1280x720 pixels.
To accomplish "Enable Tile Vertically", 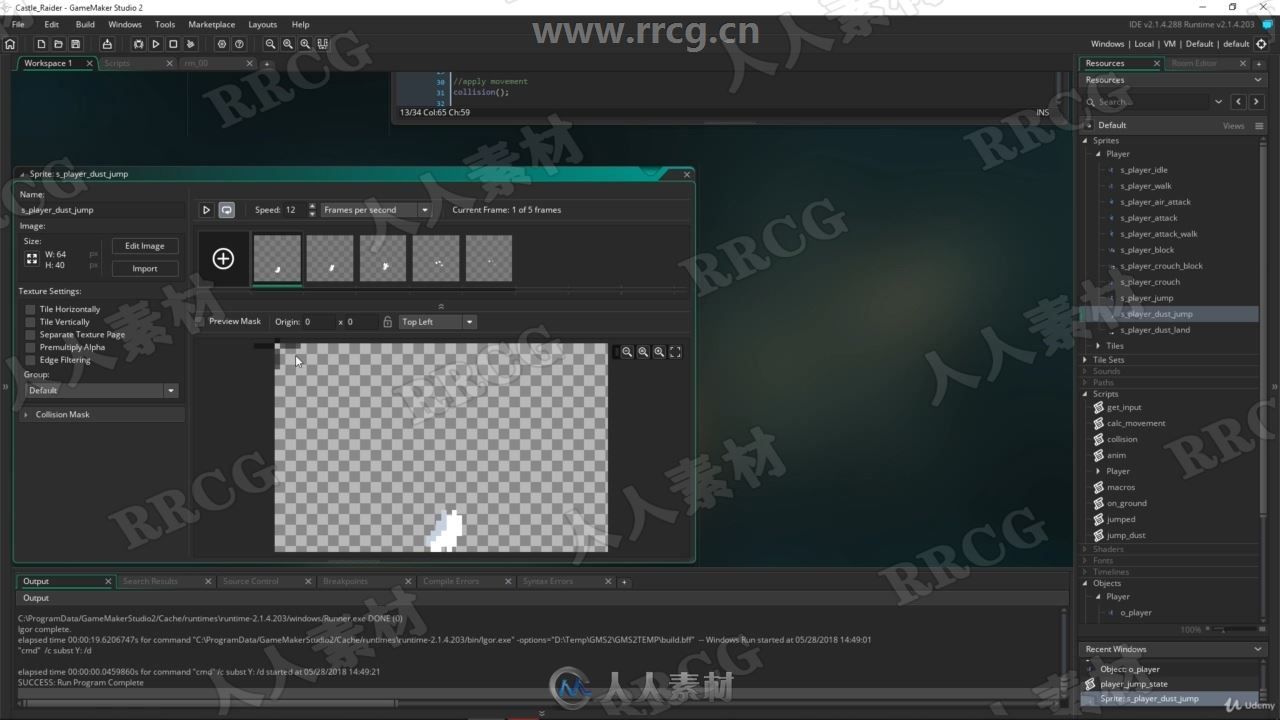I will point(30,322).
